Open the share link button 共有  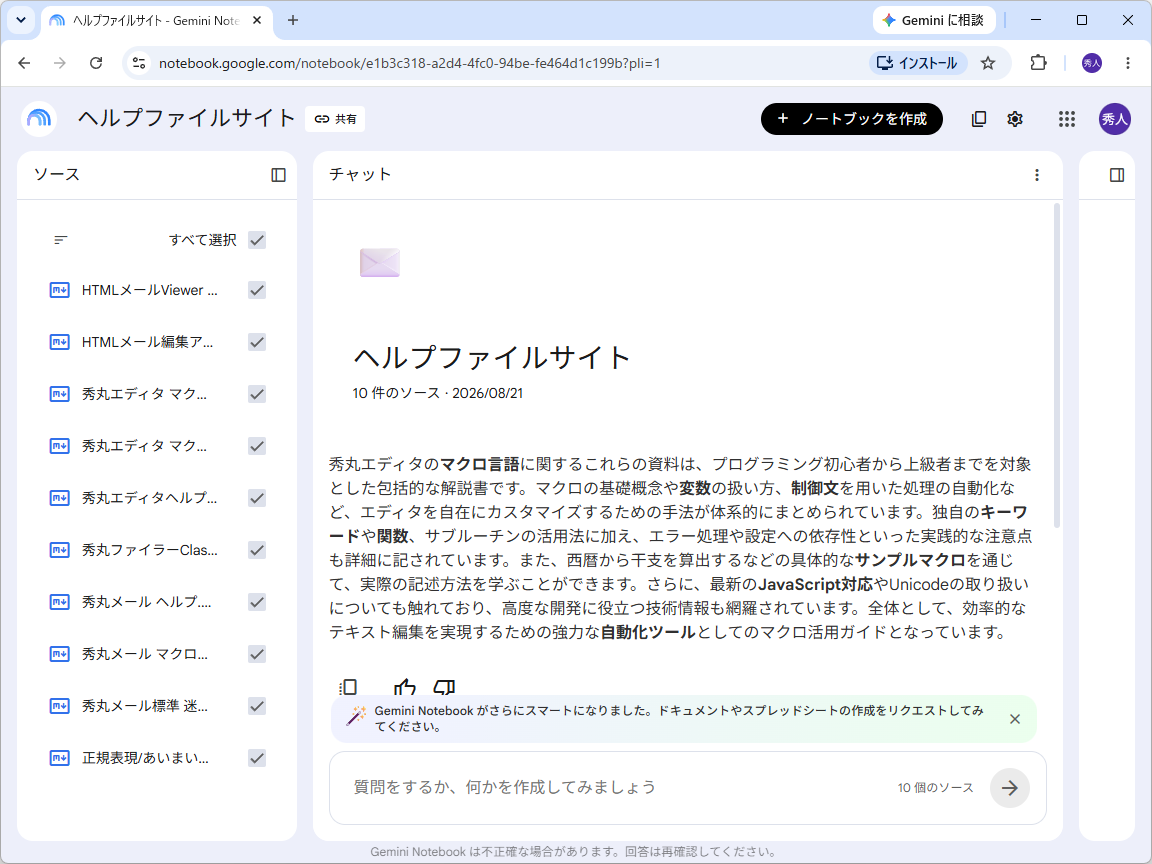pos(336,119)
